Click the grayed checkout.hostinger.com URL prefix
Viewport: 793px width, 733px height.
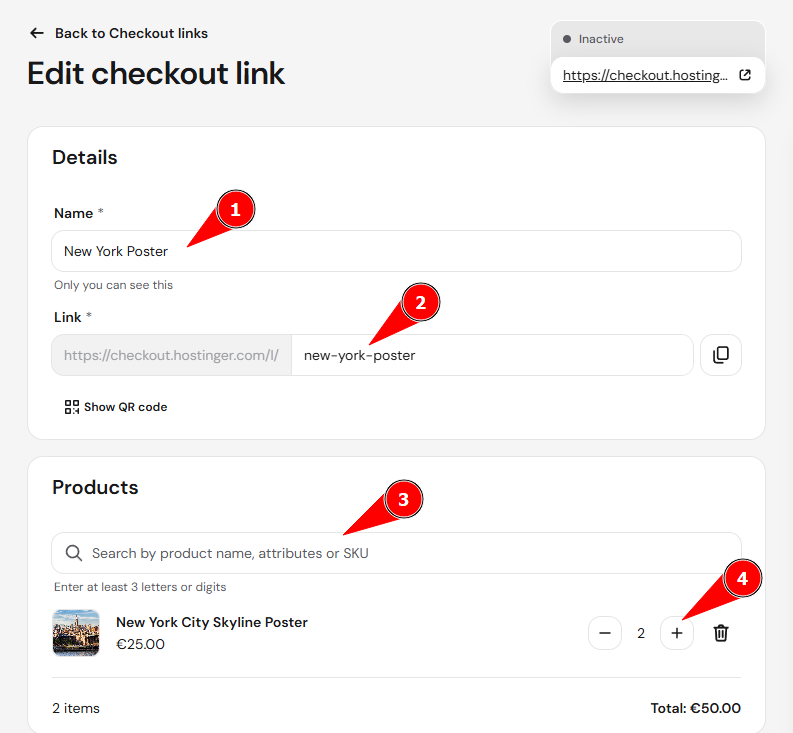pos(171,355)
